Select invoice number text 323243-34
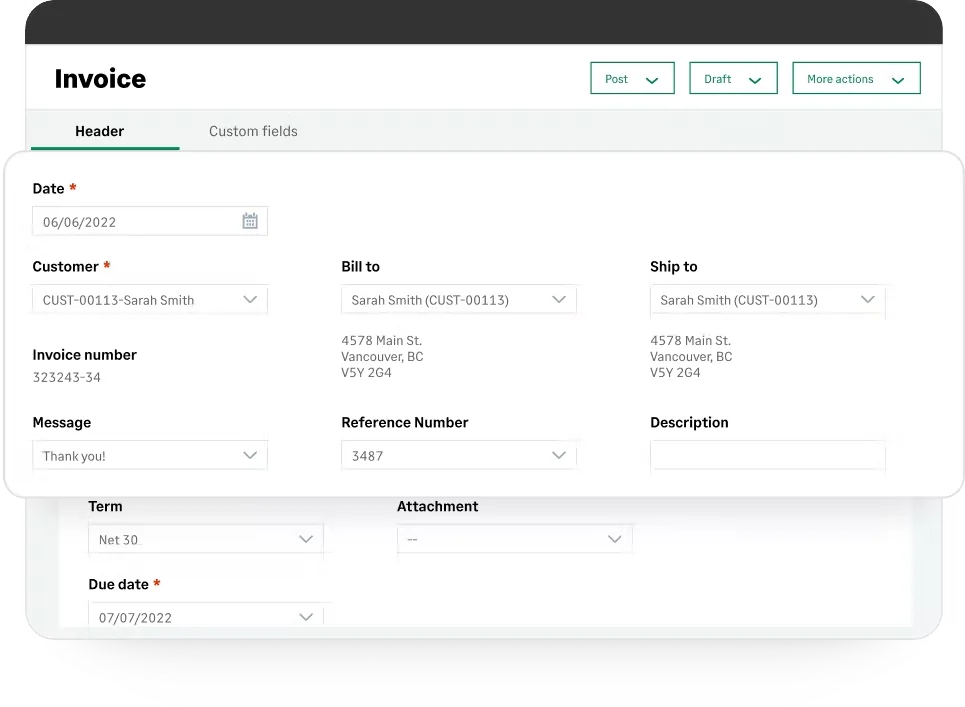965x707 pixels. (66, 377)
